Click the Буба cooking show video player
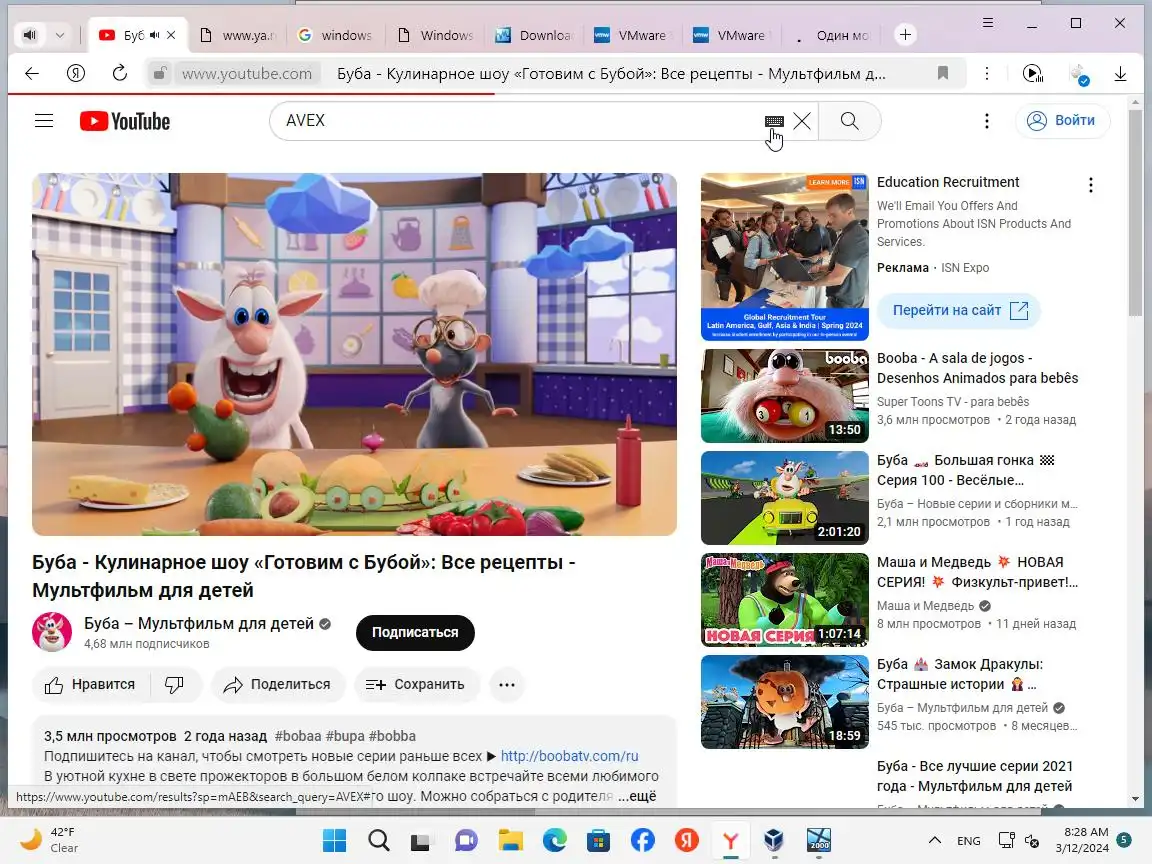The height and width of the screenshot is (864, 1152). tap(354, 354)
